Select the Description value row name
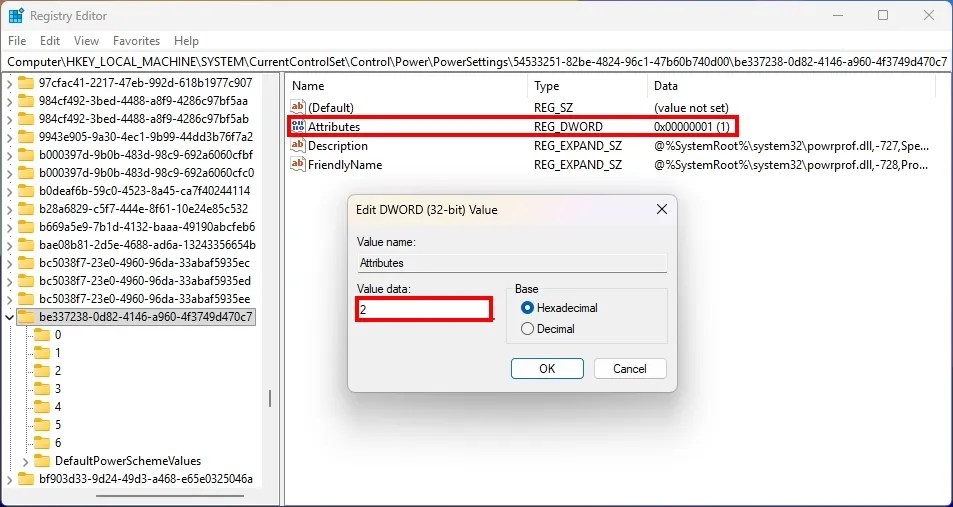Image resolution: width=953 pixels, height=507 pixels. (337, 146)
